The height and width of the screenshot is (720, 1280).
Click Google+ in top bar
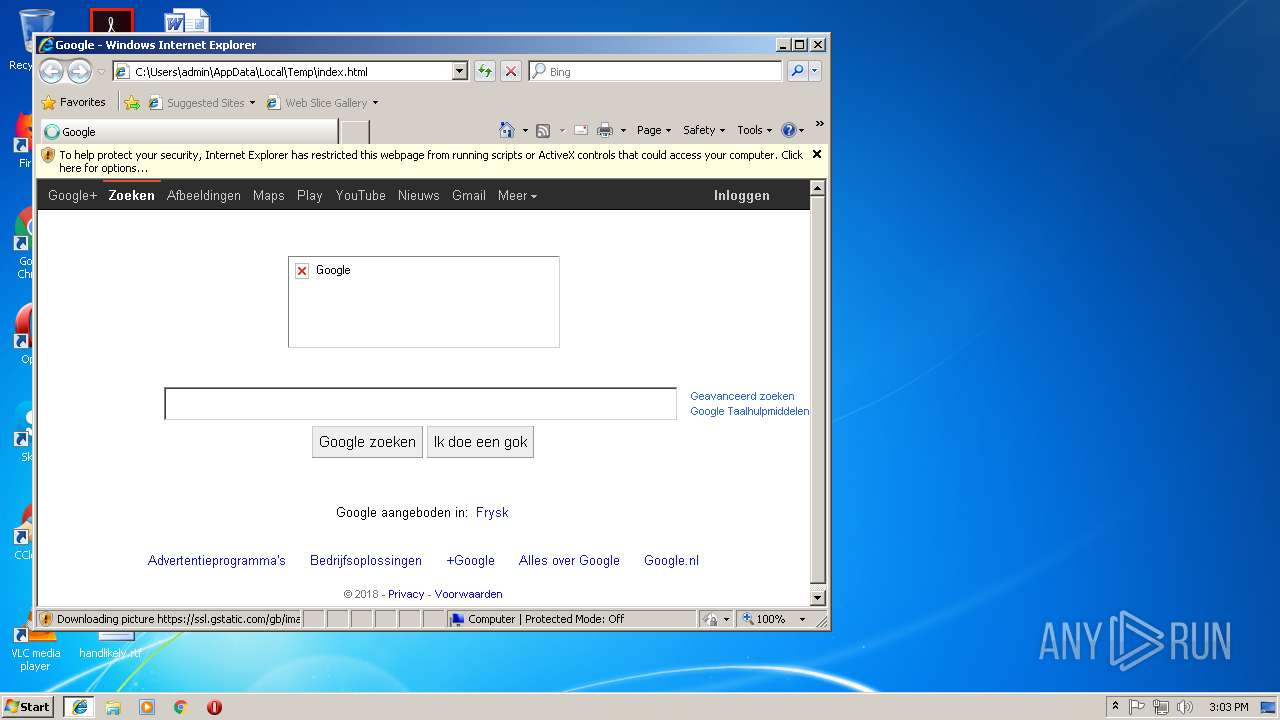pos(73,196)
